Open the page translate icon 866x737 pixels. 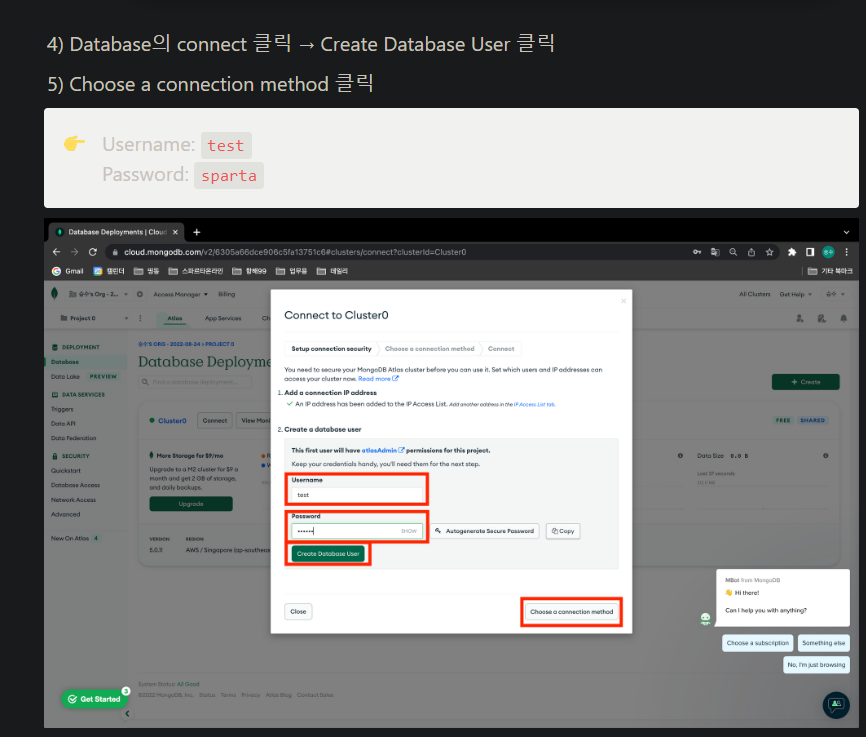point(715,252)
